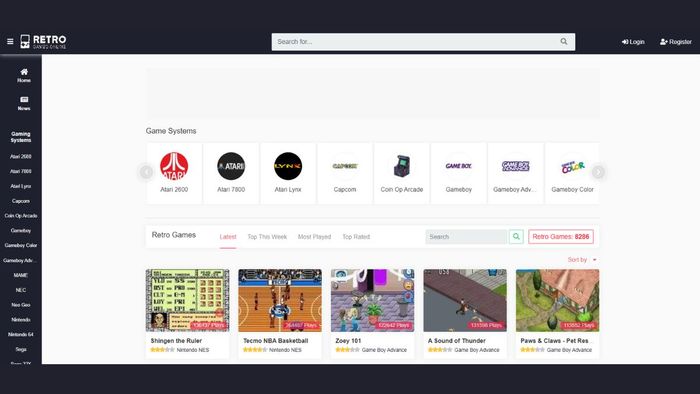Click Nintendo NES label under Shingen the Ruler
Screen dimensions: 700x394
[192, 350]
